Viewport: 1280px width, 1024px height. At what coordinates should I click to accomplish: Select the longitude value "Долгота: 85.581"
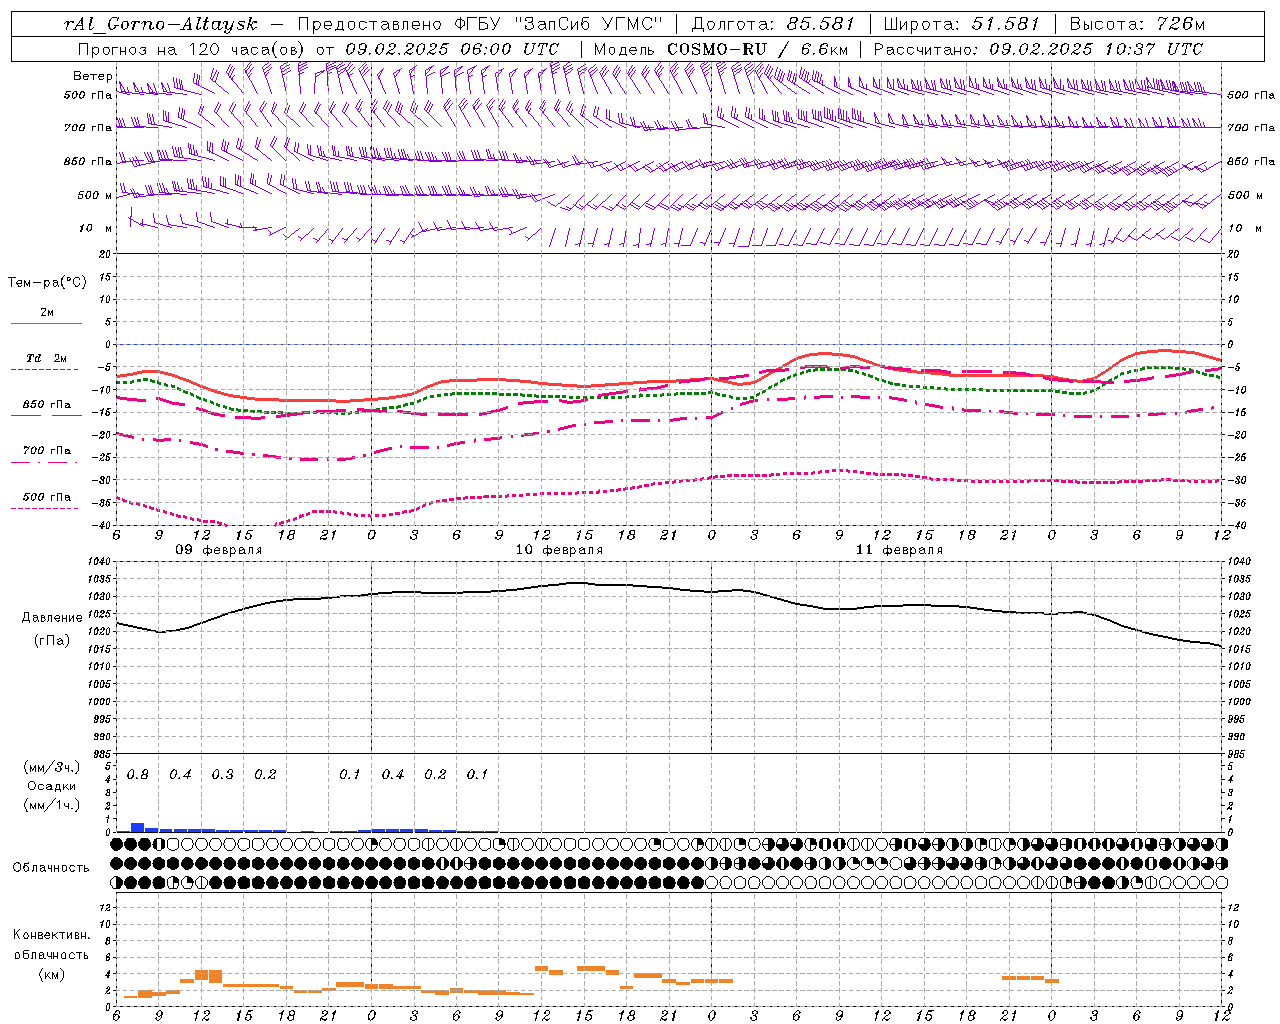(x=775, y=24)
